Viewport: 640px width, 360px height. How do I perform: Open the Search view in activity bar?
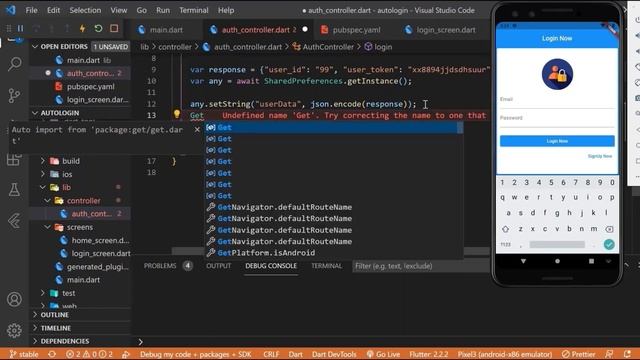coord(15,64)
